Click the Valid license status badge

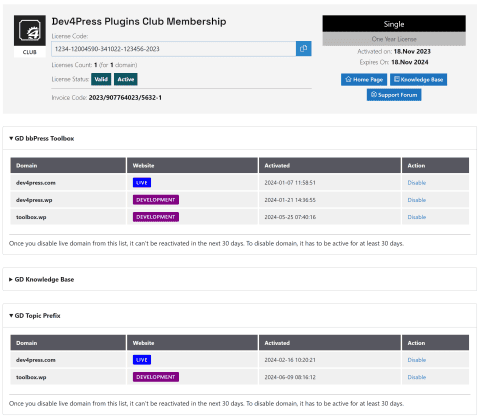[101, 79]
